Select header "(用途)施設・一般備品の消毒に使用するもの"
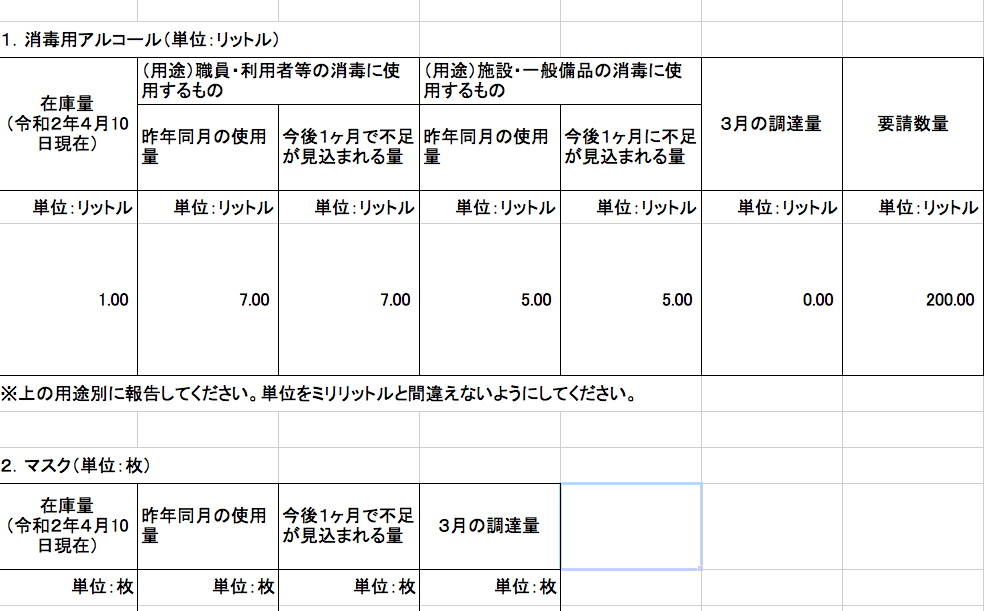Image resolution: width=984 pixels, height=611 pixels. (x=560, y=81)
